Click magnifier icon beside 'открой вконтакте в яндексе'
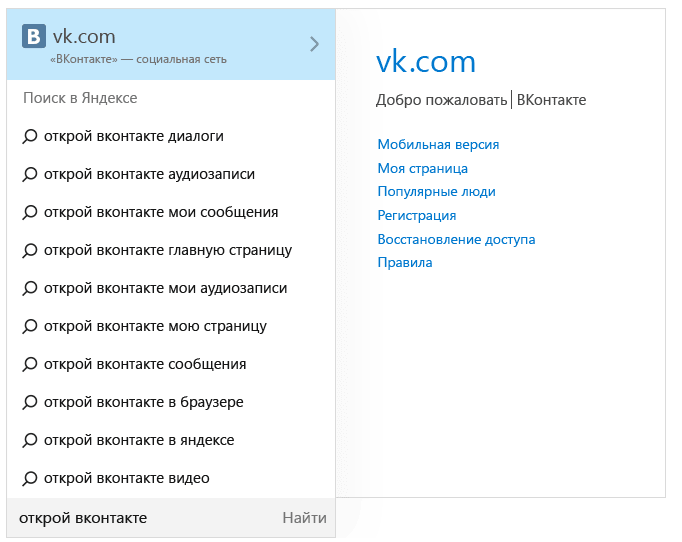Viewport: 682px width, 542px height. 30,441
